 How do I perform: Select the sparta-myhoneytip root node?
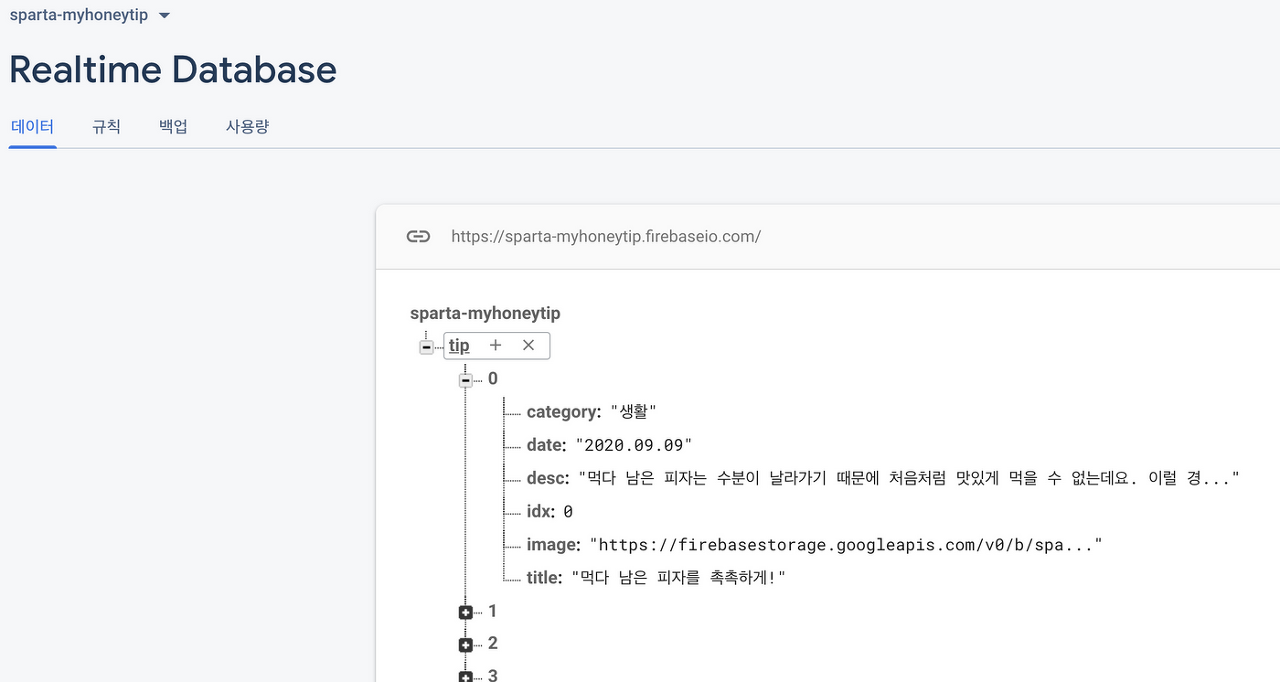point(485,313)
